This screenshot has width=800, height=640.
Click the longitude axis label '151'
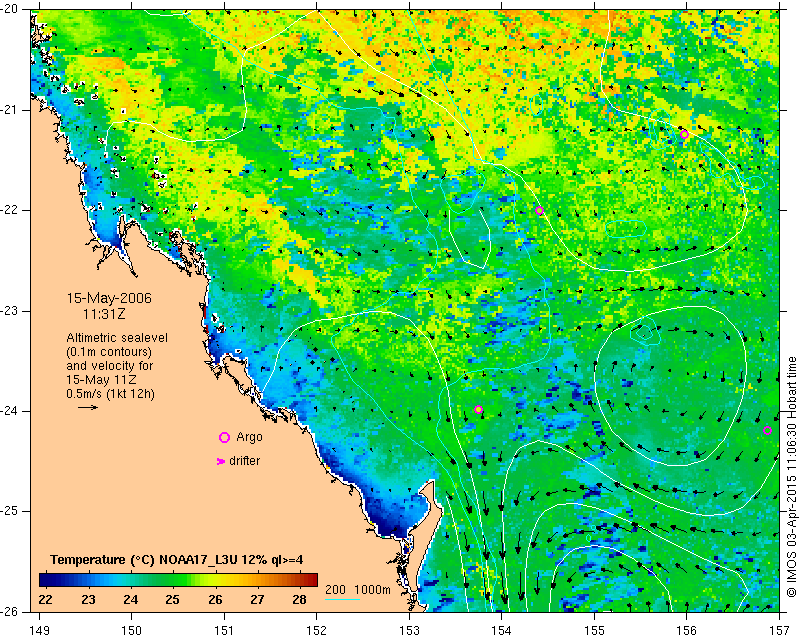pyautogui.click(x=224, y=631)
